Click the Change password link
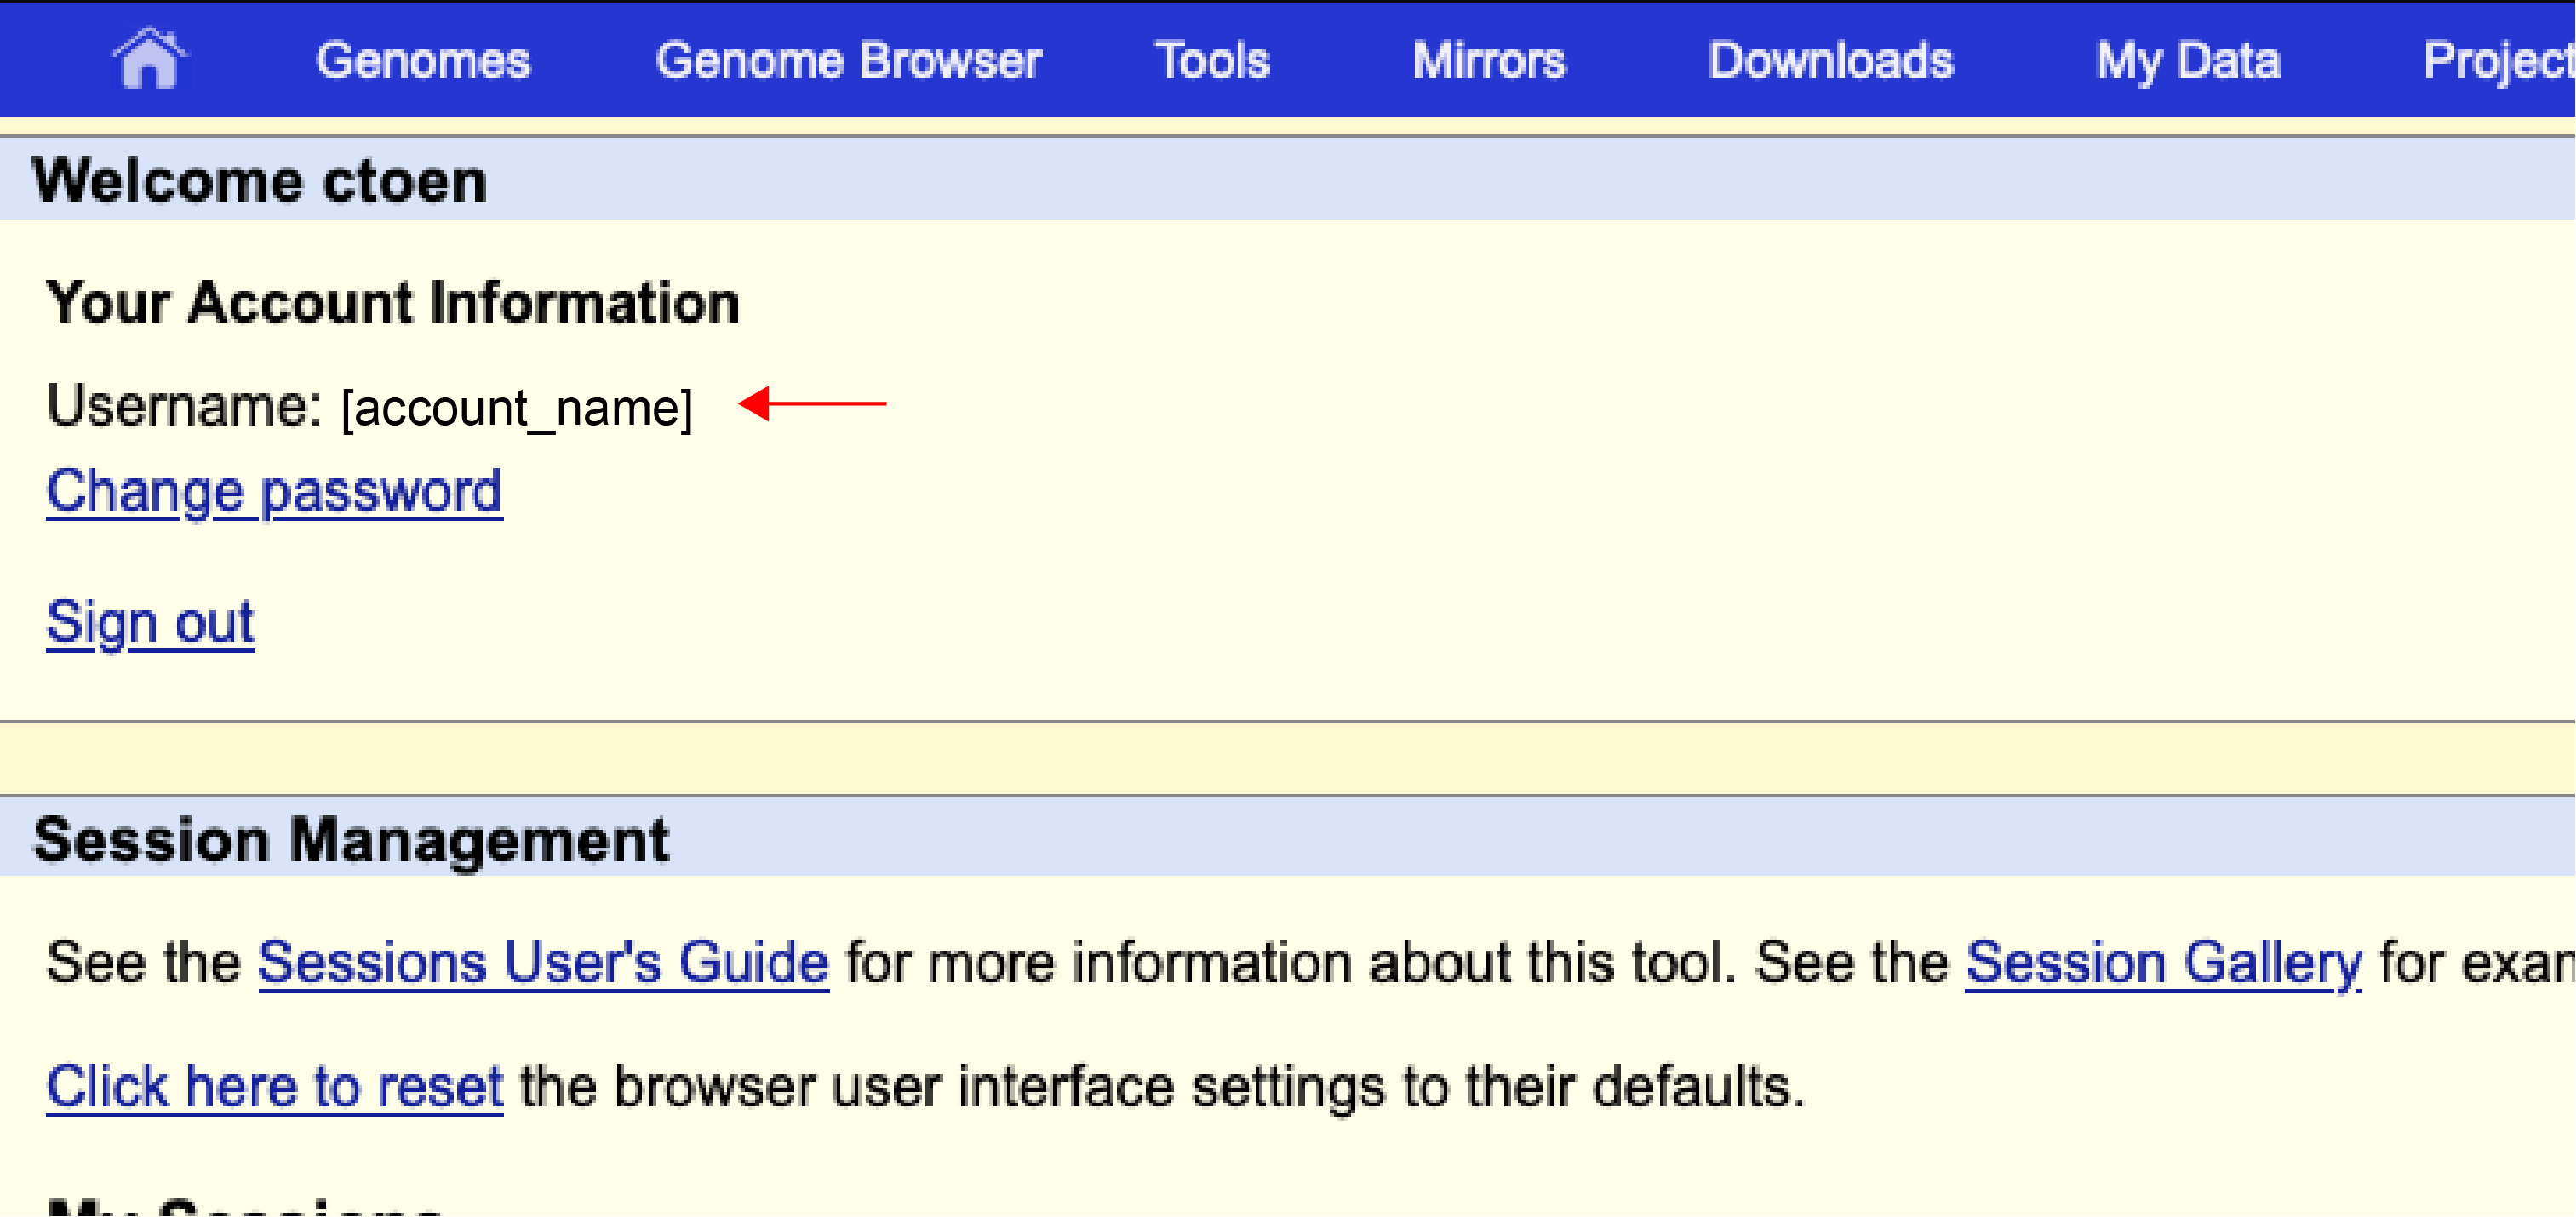 click(274, 491)
